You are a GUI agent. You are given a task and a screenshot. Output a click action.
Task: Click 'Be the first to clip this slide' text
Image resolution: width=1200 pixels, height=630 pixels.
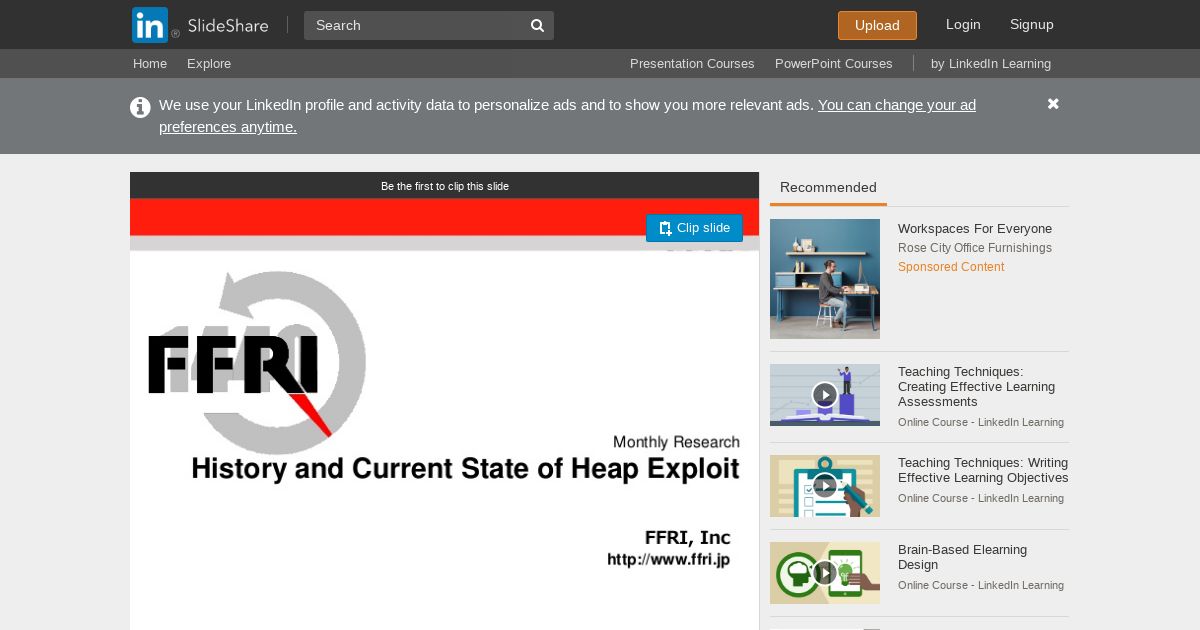[445, 186]
